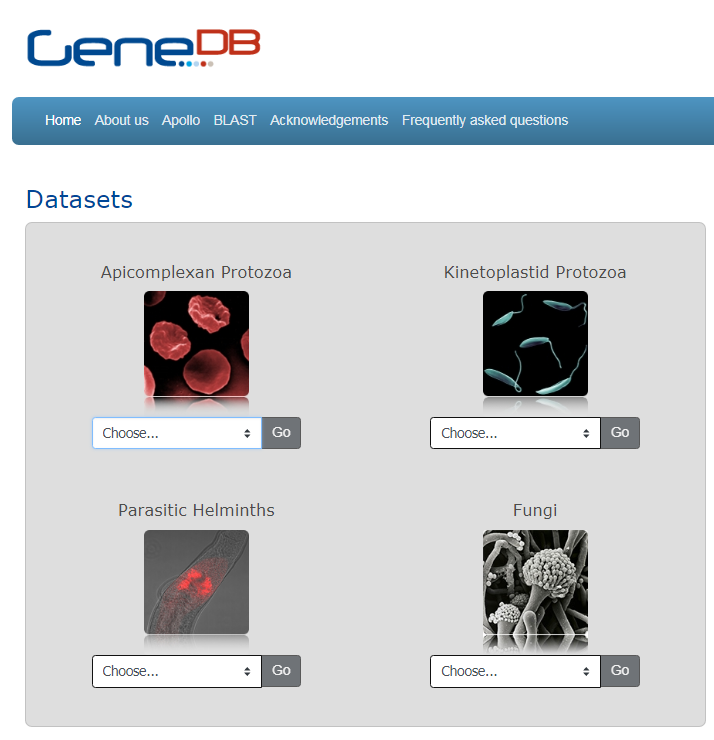The height and width of the screenshot is (740, 714).
Task: Click the Apicomplexan Protozoa red blood cell image
Action: coord(196,343)
